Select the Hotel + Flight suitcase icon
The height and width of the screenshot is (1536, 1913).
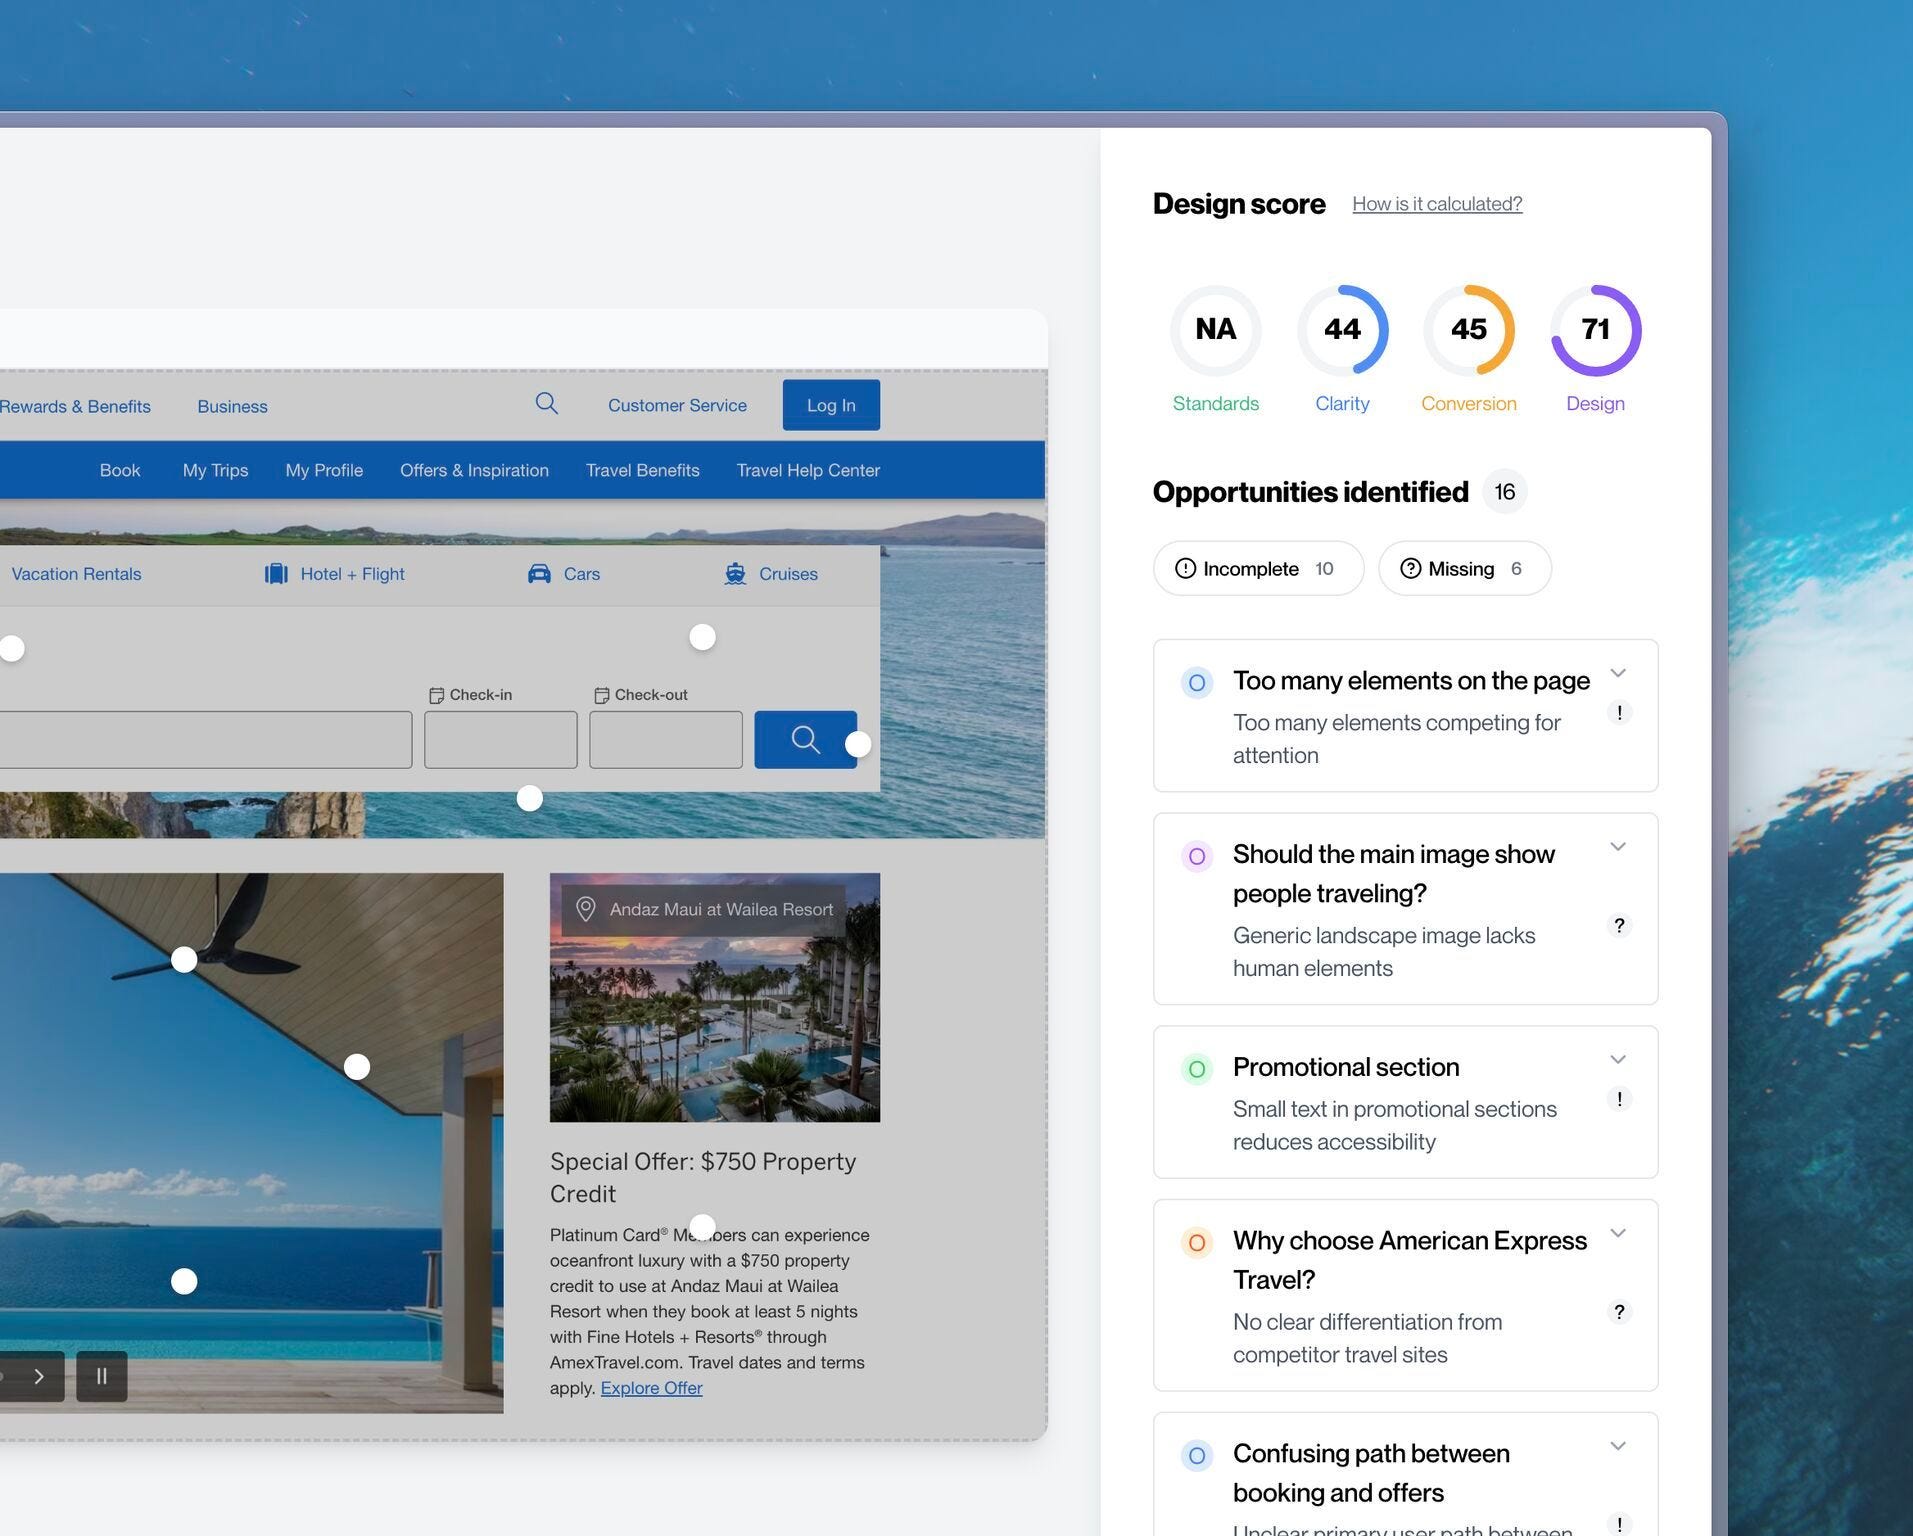[276, 573]
